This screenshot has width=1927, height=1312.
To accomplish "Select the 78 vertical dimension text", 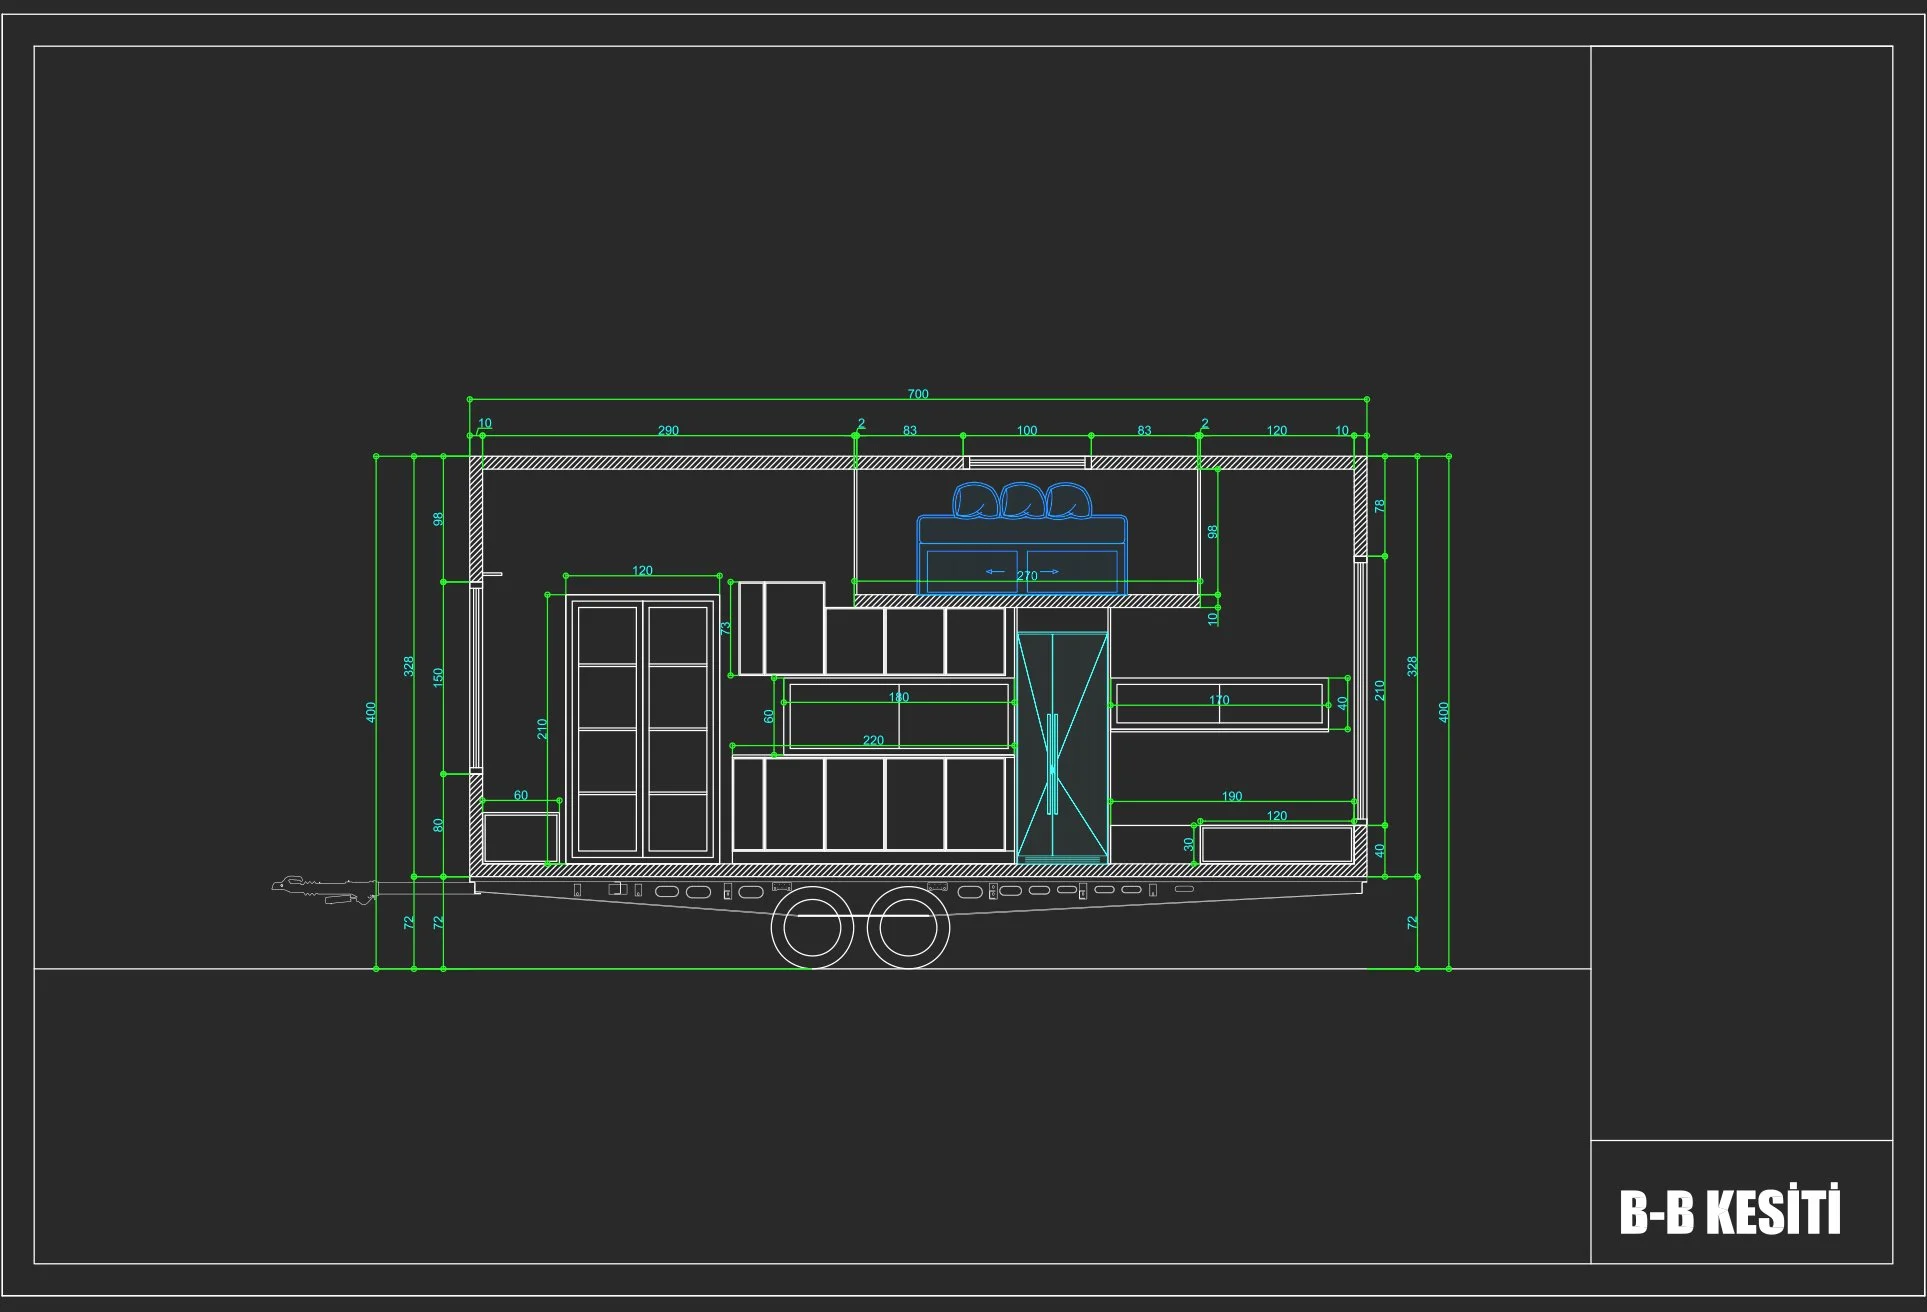I will (1380, 506).
